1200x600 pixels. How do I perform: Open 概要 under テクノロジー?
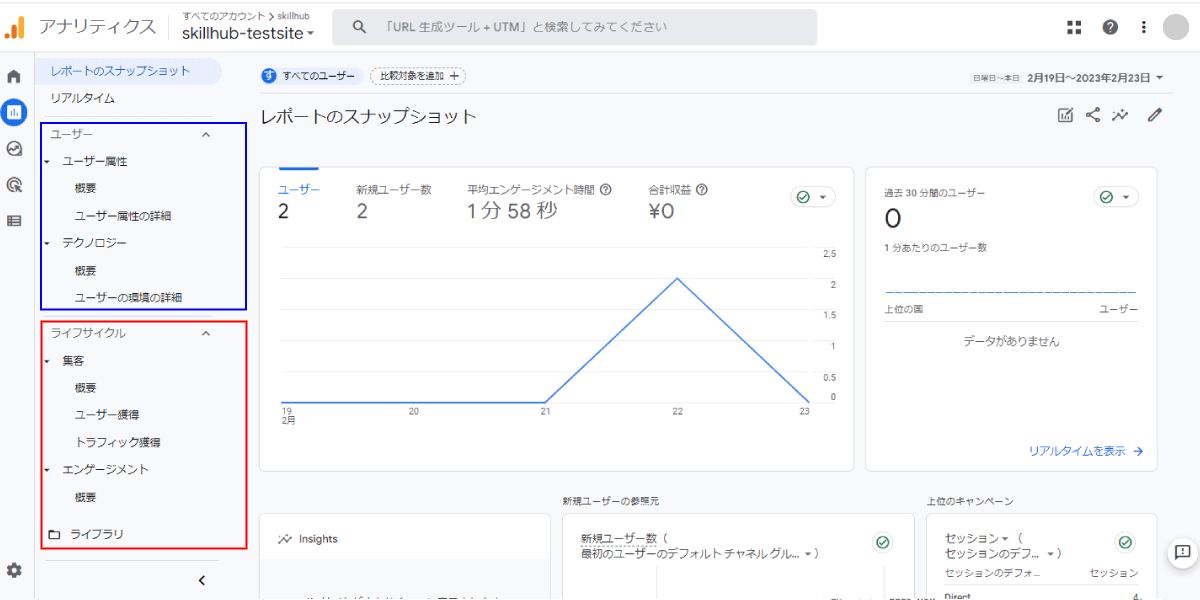(x=86, y=270)
